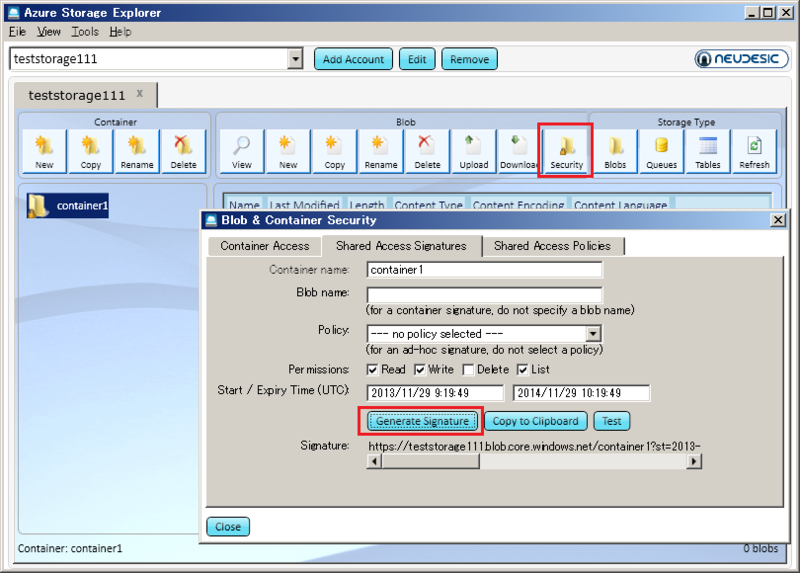Click the Content Type column header
The width and height of the screenshot is (800, 573).
pyautogui.click(x=428, y=205)
